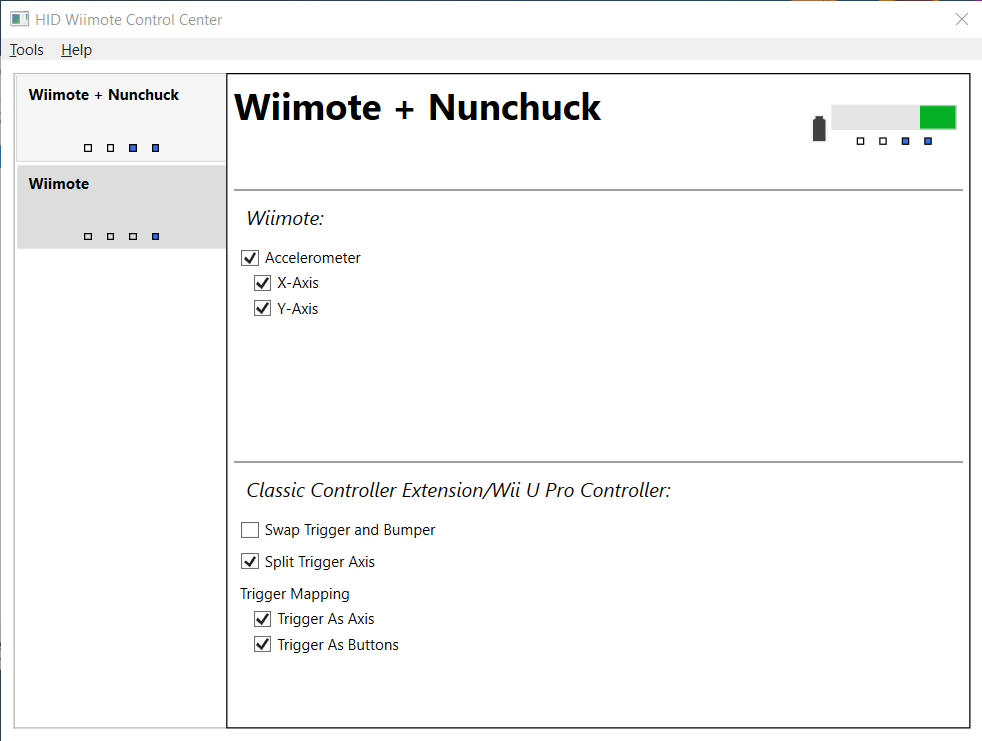Uncheck the X-Axis option

coord(262,282)
